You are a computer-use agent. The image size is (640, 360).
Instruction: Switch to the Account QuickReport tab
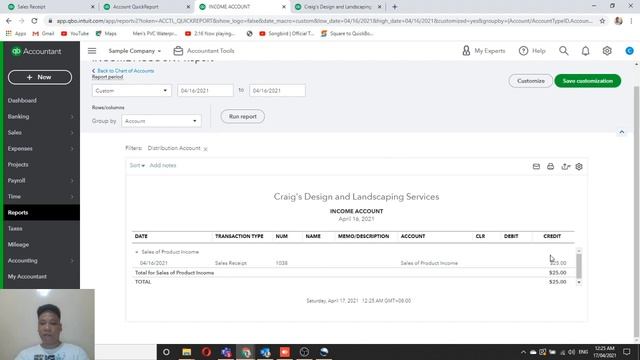(x=146, y=7)
